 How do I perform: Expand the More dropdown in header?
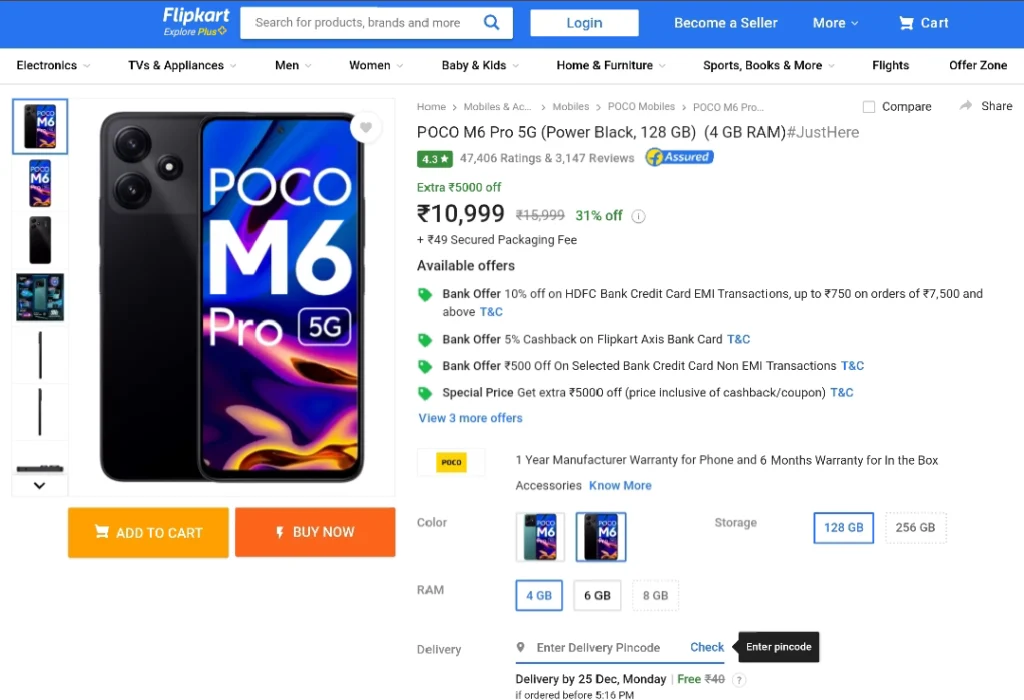(x=835, y=23)
